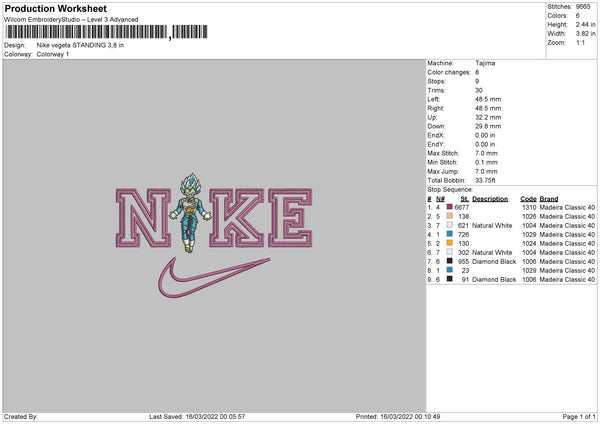Click the 'Production Worksheet' title
This screenshot has width=600, height=424.
[55, 8]
